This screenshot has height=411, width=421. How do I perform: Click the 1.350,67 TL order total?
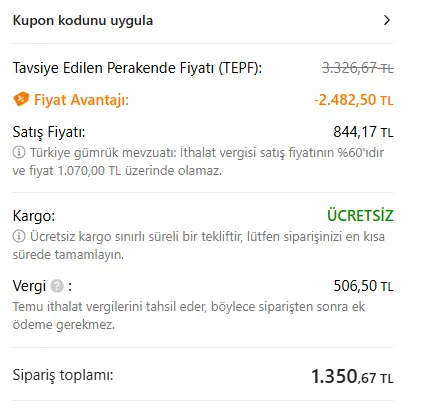352,376
